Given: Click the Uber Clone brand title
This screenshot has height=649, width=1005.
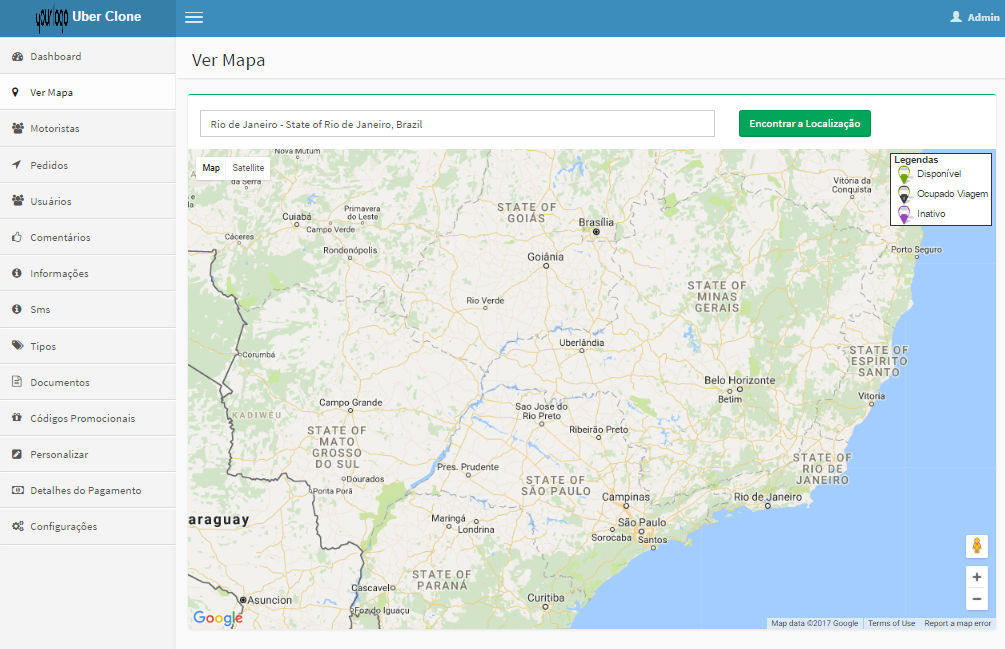Looking at the screenshot, I should click(x=106, y=17).
